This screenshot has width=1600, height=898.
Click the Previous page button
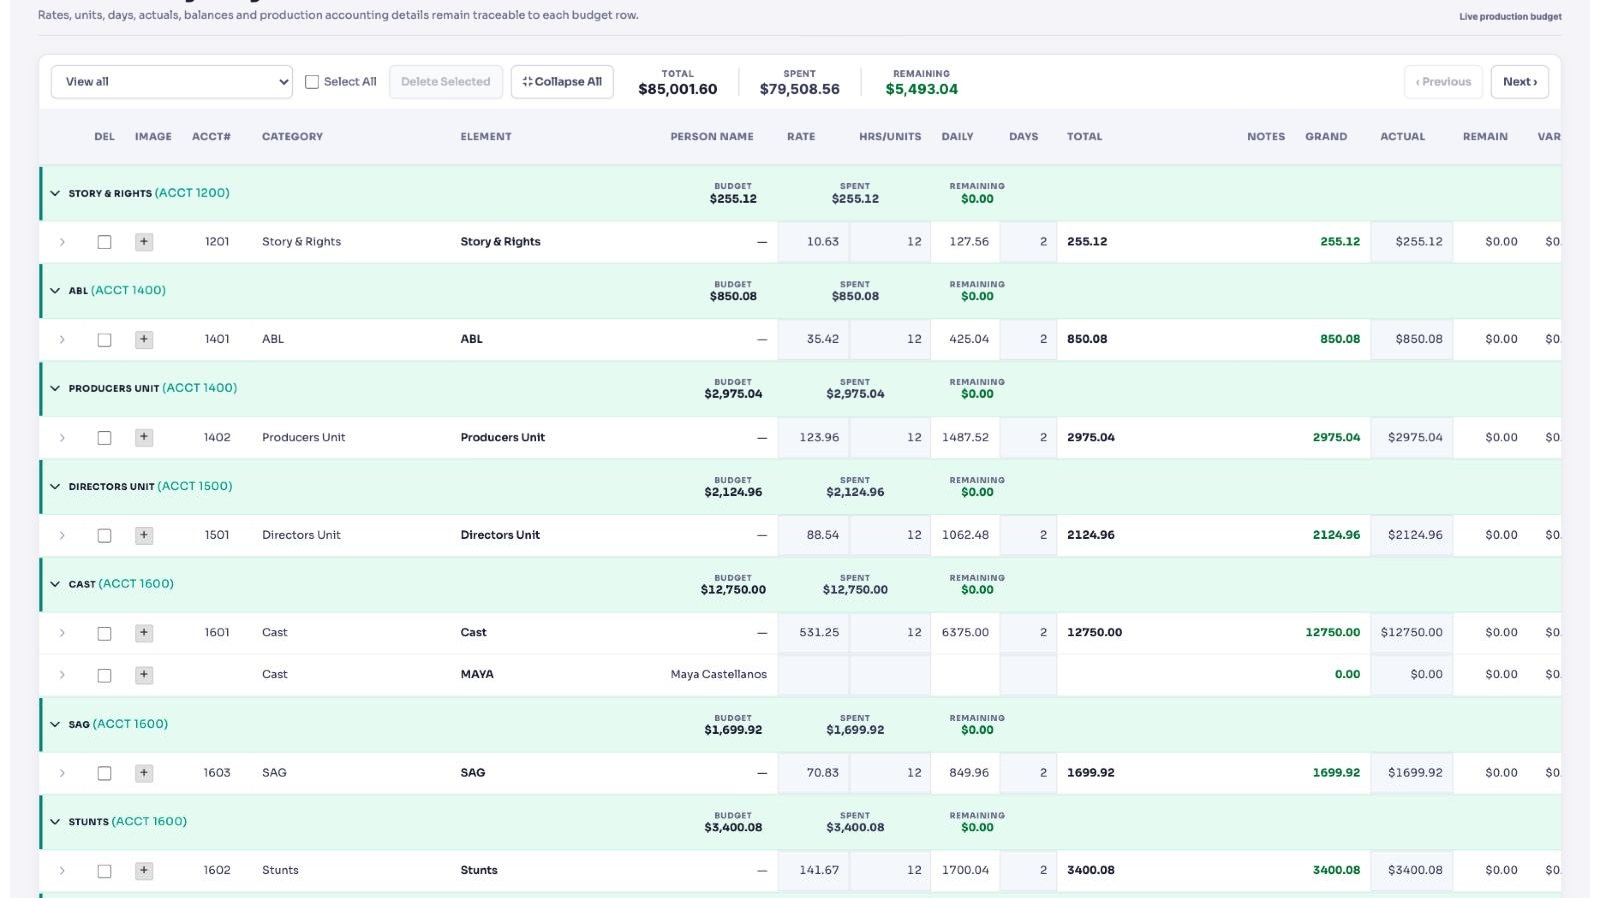pyautogui.click(x=1443, y=82)
